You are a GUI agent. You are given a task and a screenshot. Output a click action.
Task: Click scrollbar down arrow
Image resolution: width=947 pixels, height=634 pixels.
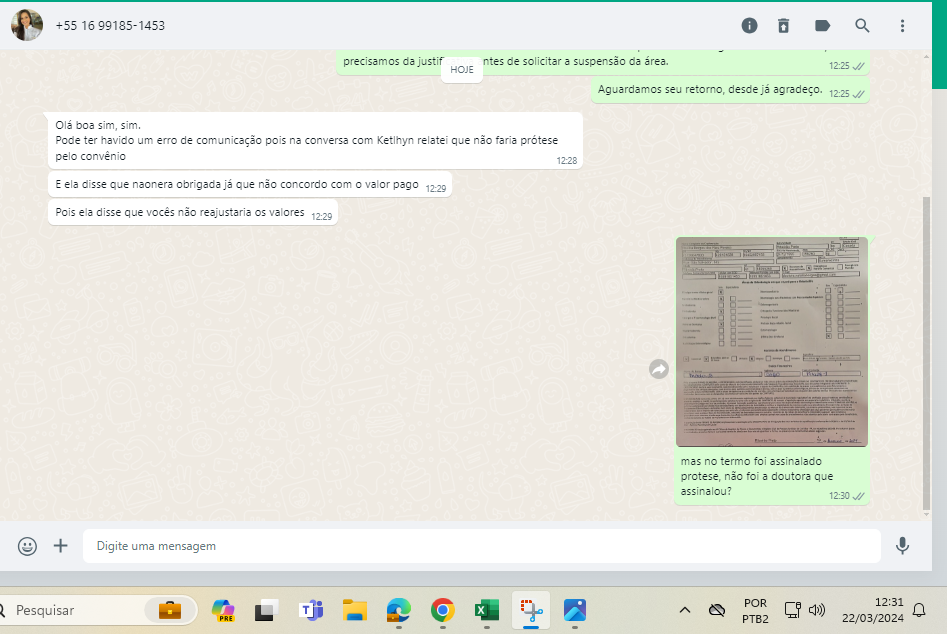tap(926, 514)
